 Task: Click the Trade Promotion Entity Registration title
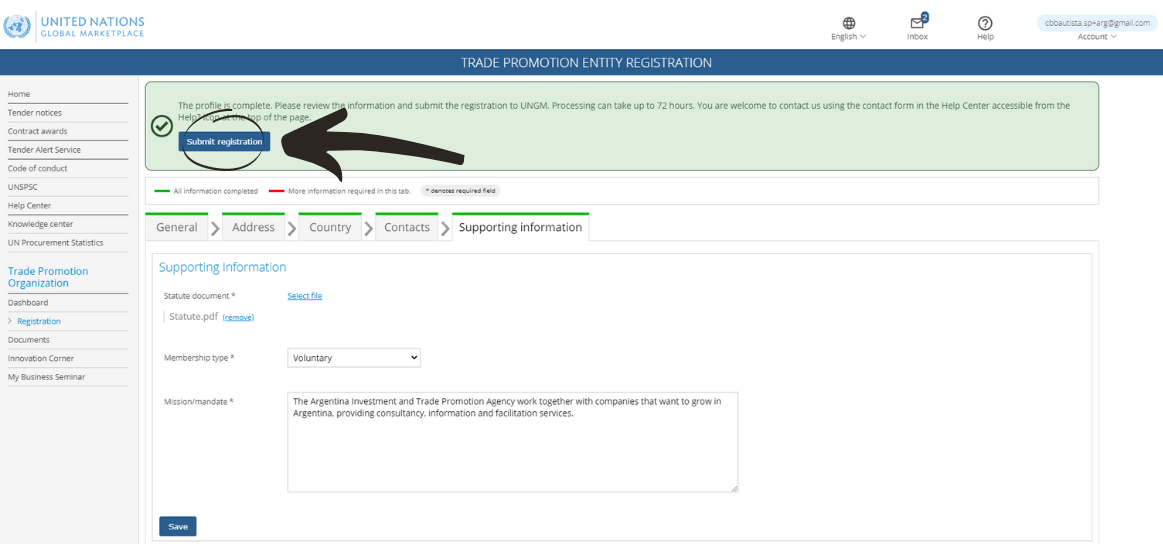point(586,62)
